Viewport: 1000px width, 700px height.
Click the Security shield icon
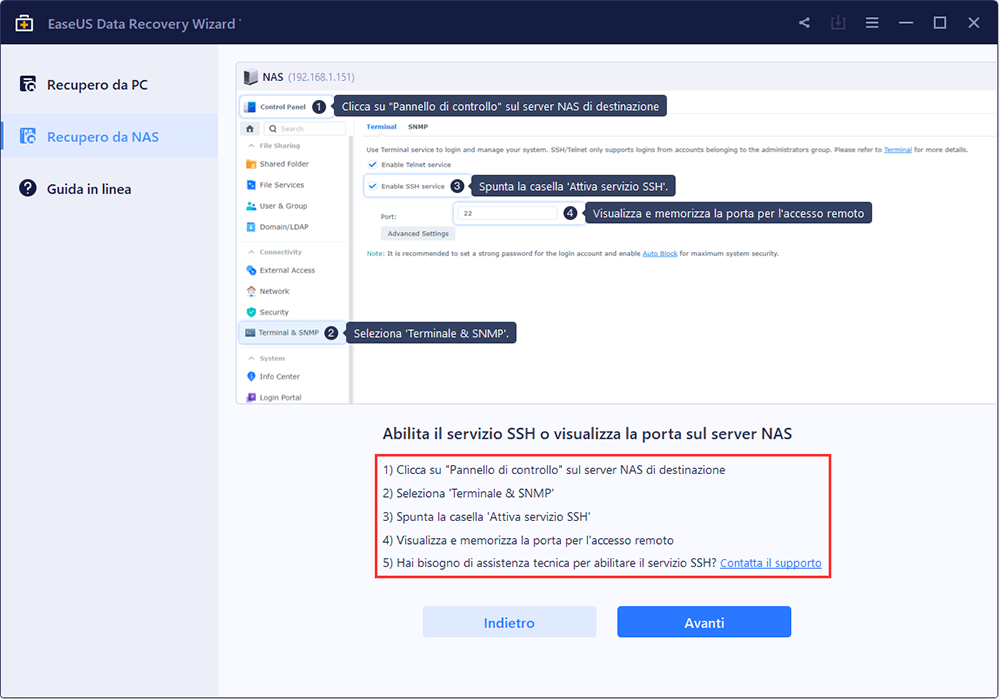pos(251,312)
